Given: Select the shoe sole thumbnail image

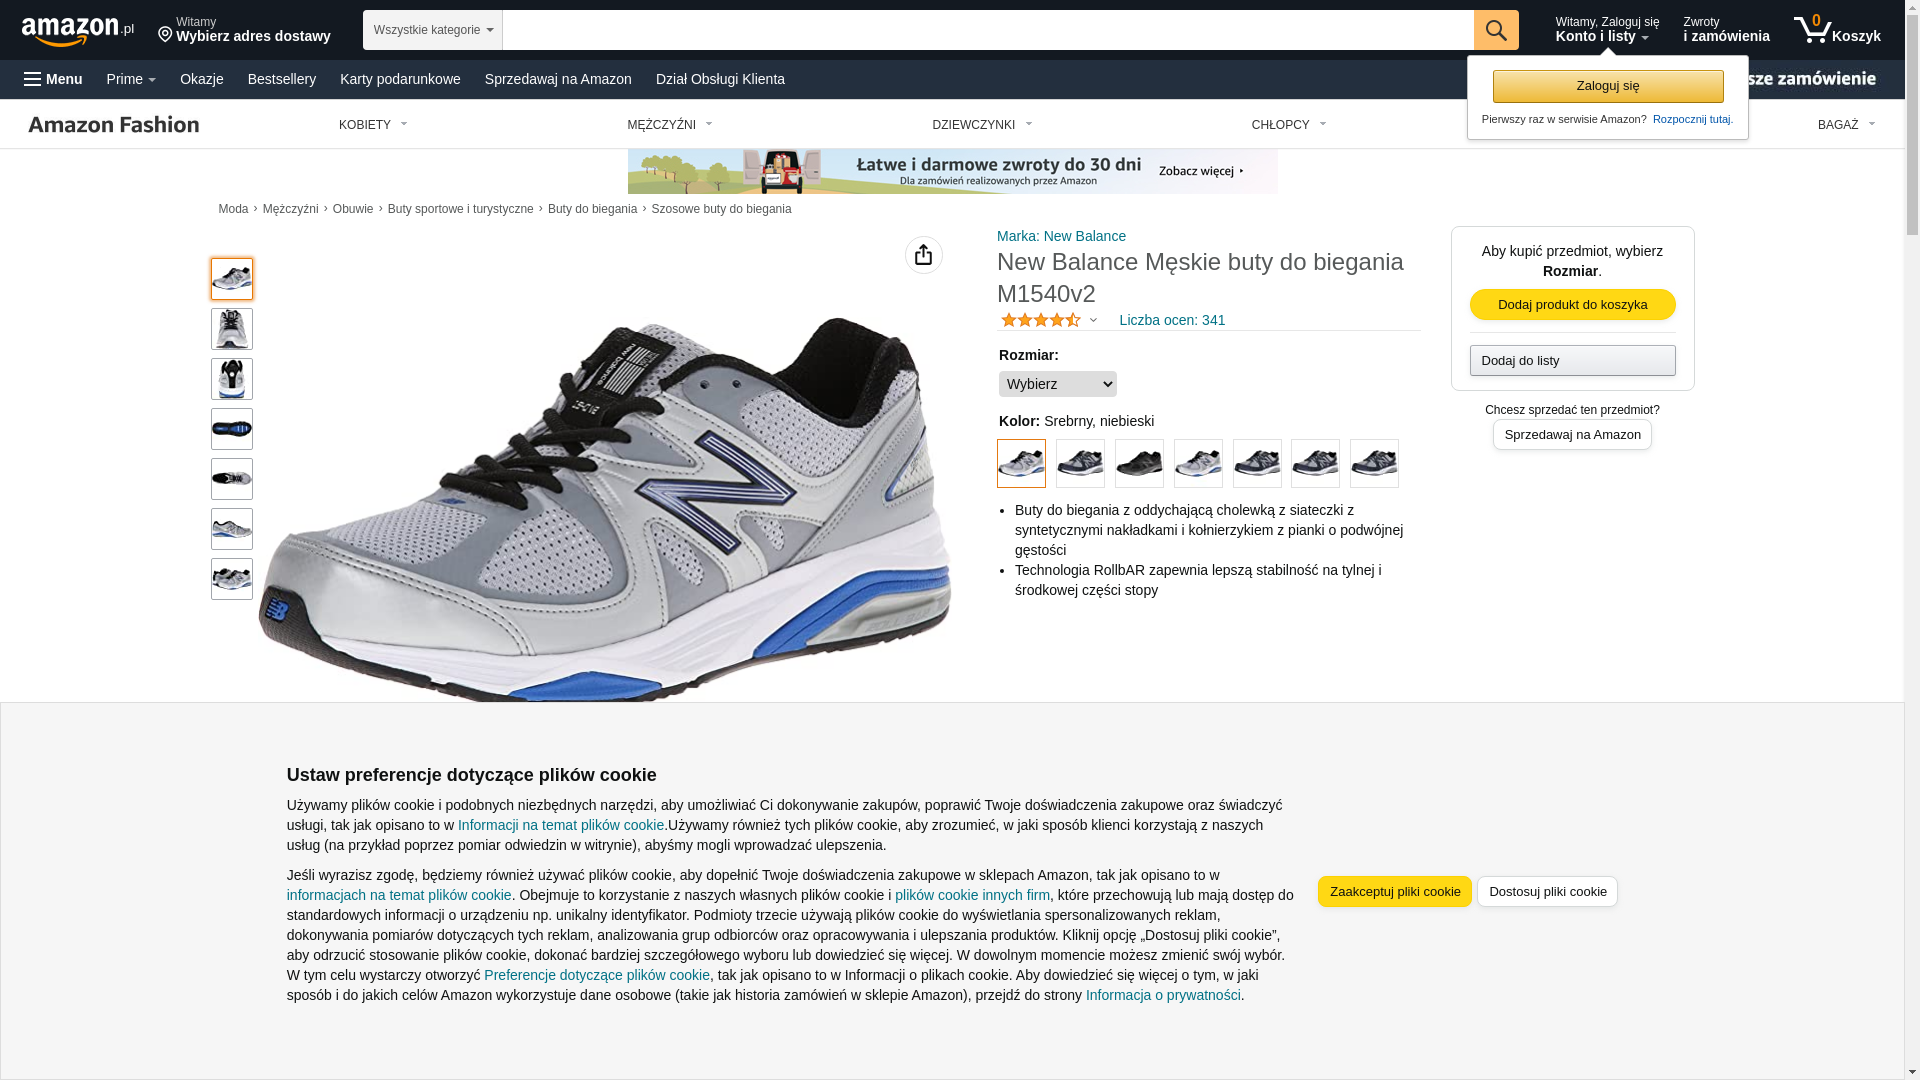Looking at the screenshot, I should [232, 429].
